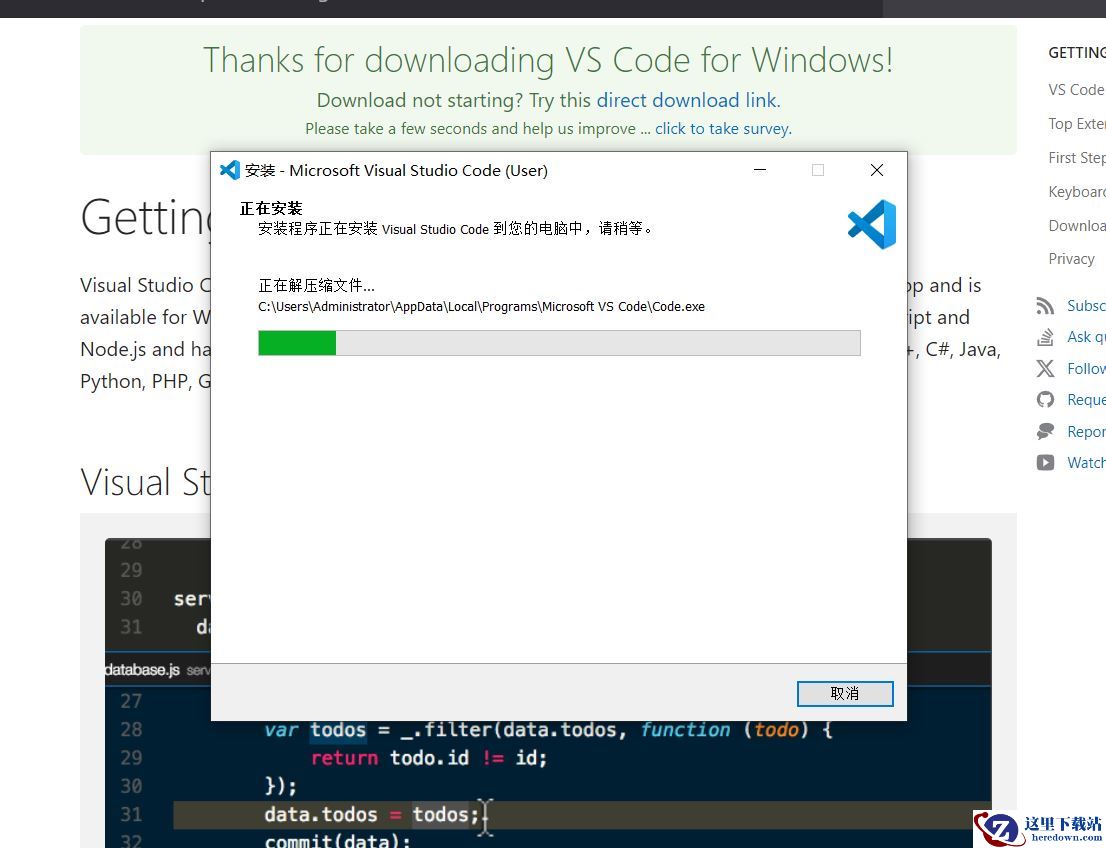Click the Stack Overflow icon beside Ask
The image size is (1106, 848).
tap(1045, 337)
